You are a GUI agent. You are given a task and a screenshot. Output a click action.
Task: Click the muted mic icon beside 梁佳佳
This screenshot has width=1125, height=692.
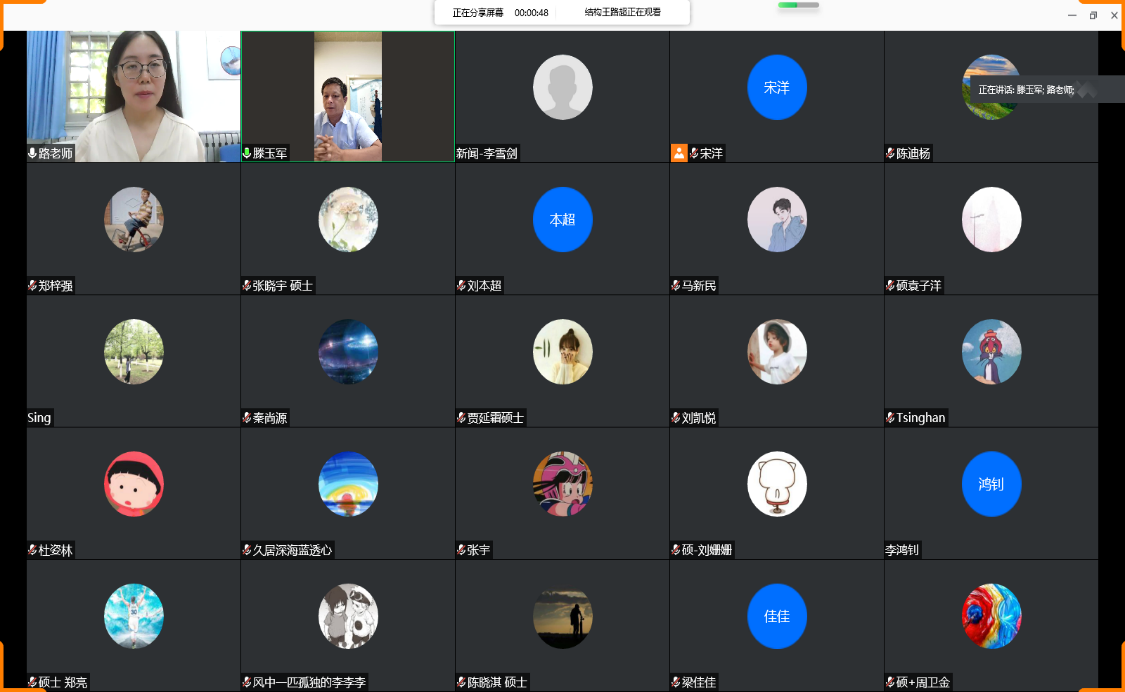[675, 683]
